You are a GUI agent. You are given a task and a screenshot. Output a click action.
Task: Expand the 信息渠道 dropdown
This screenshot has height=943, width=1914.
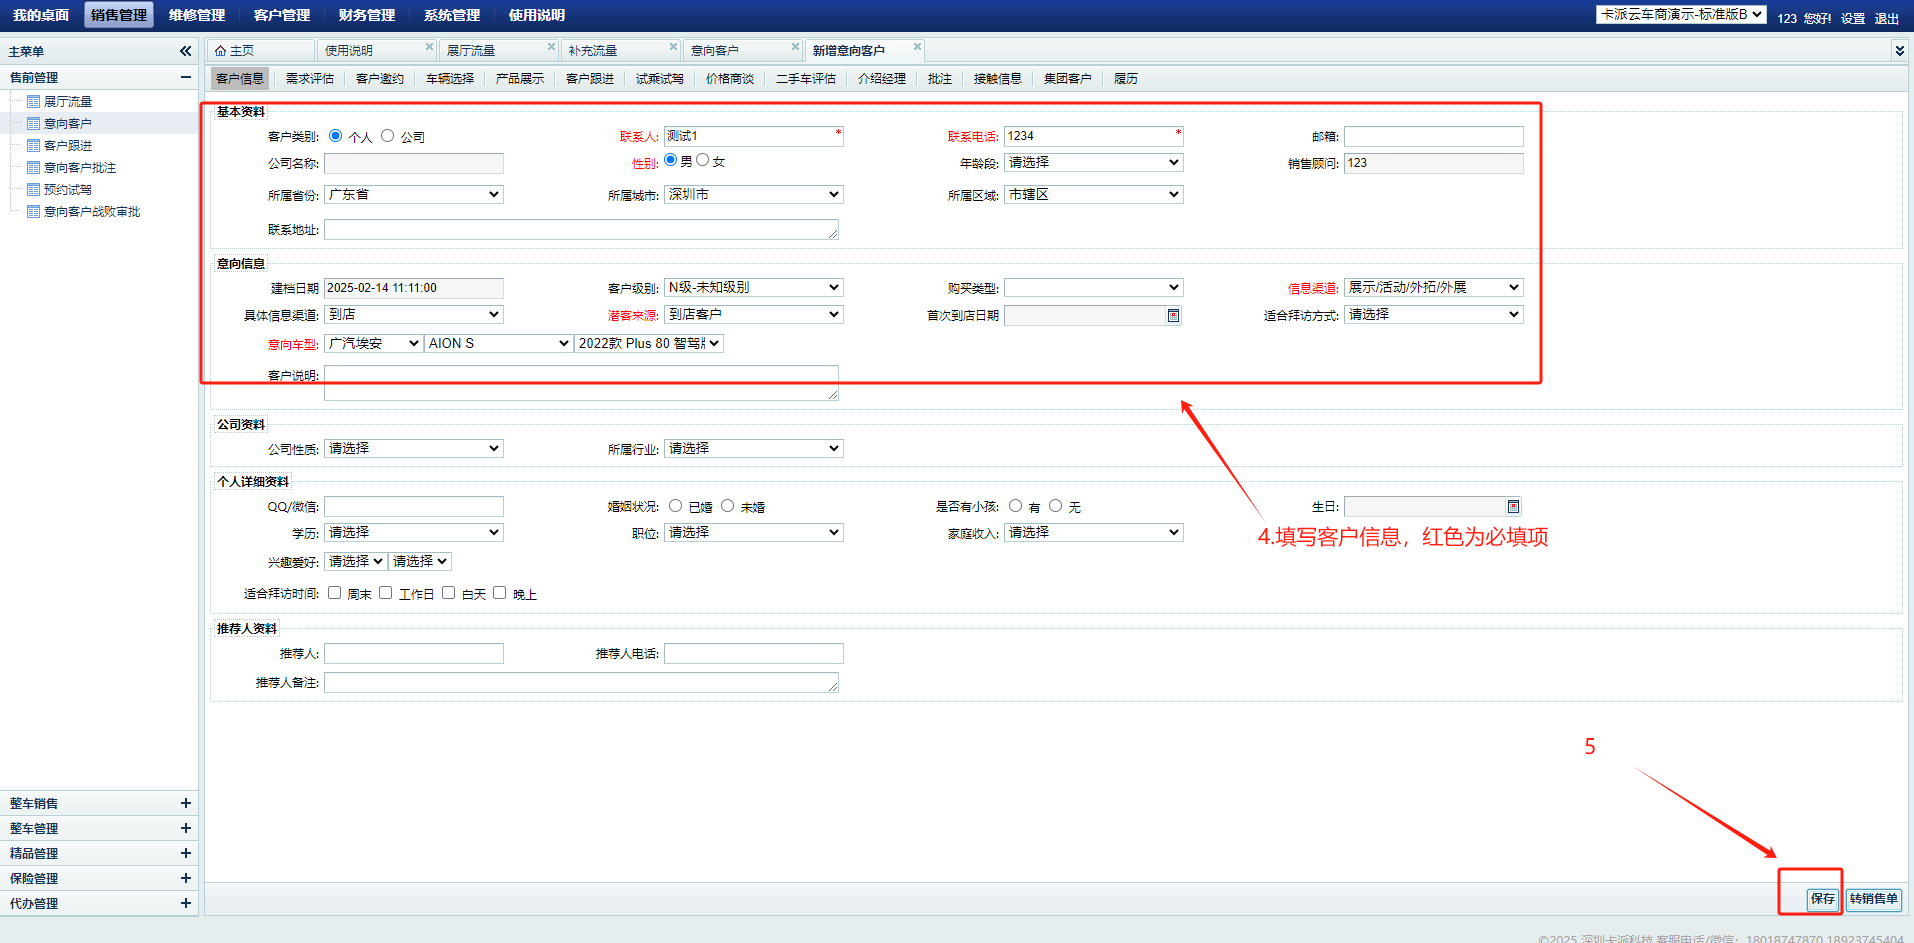click(x=1433, y=288)
